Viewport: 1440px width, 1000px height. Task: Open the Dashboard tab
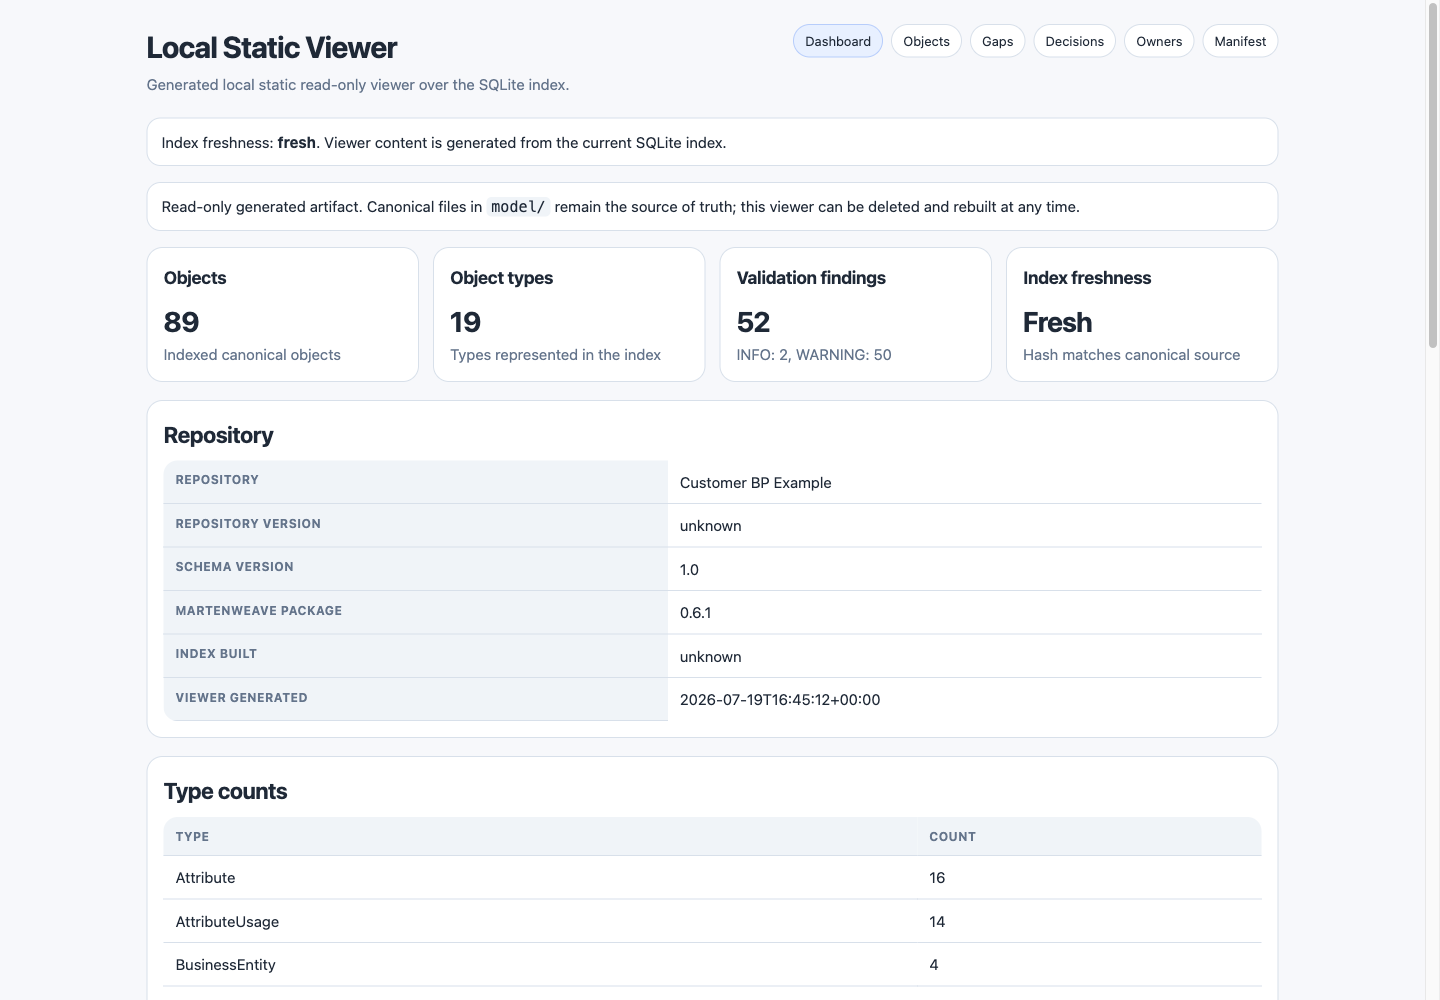pos(837,41)
